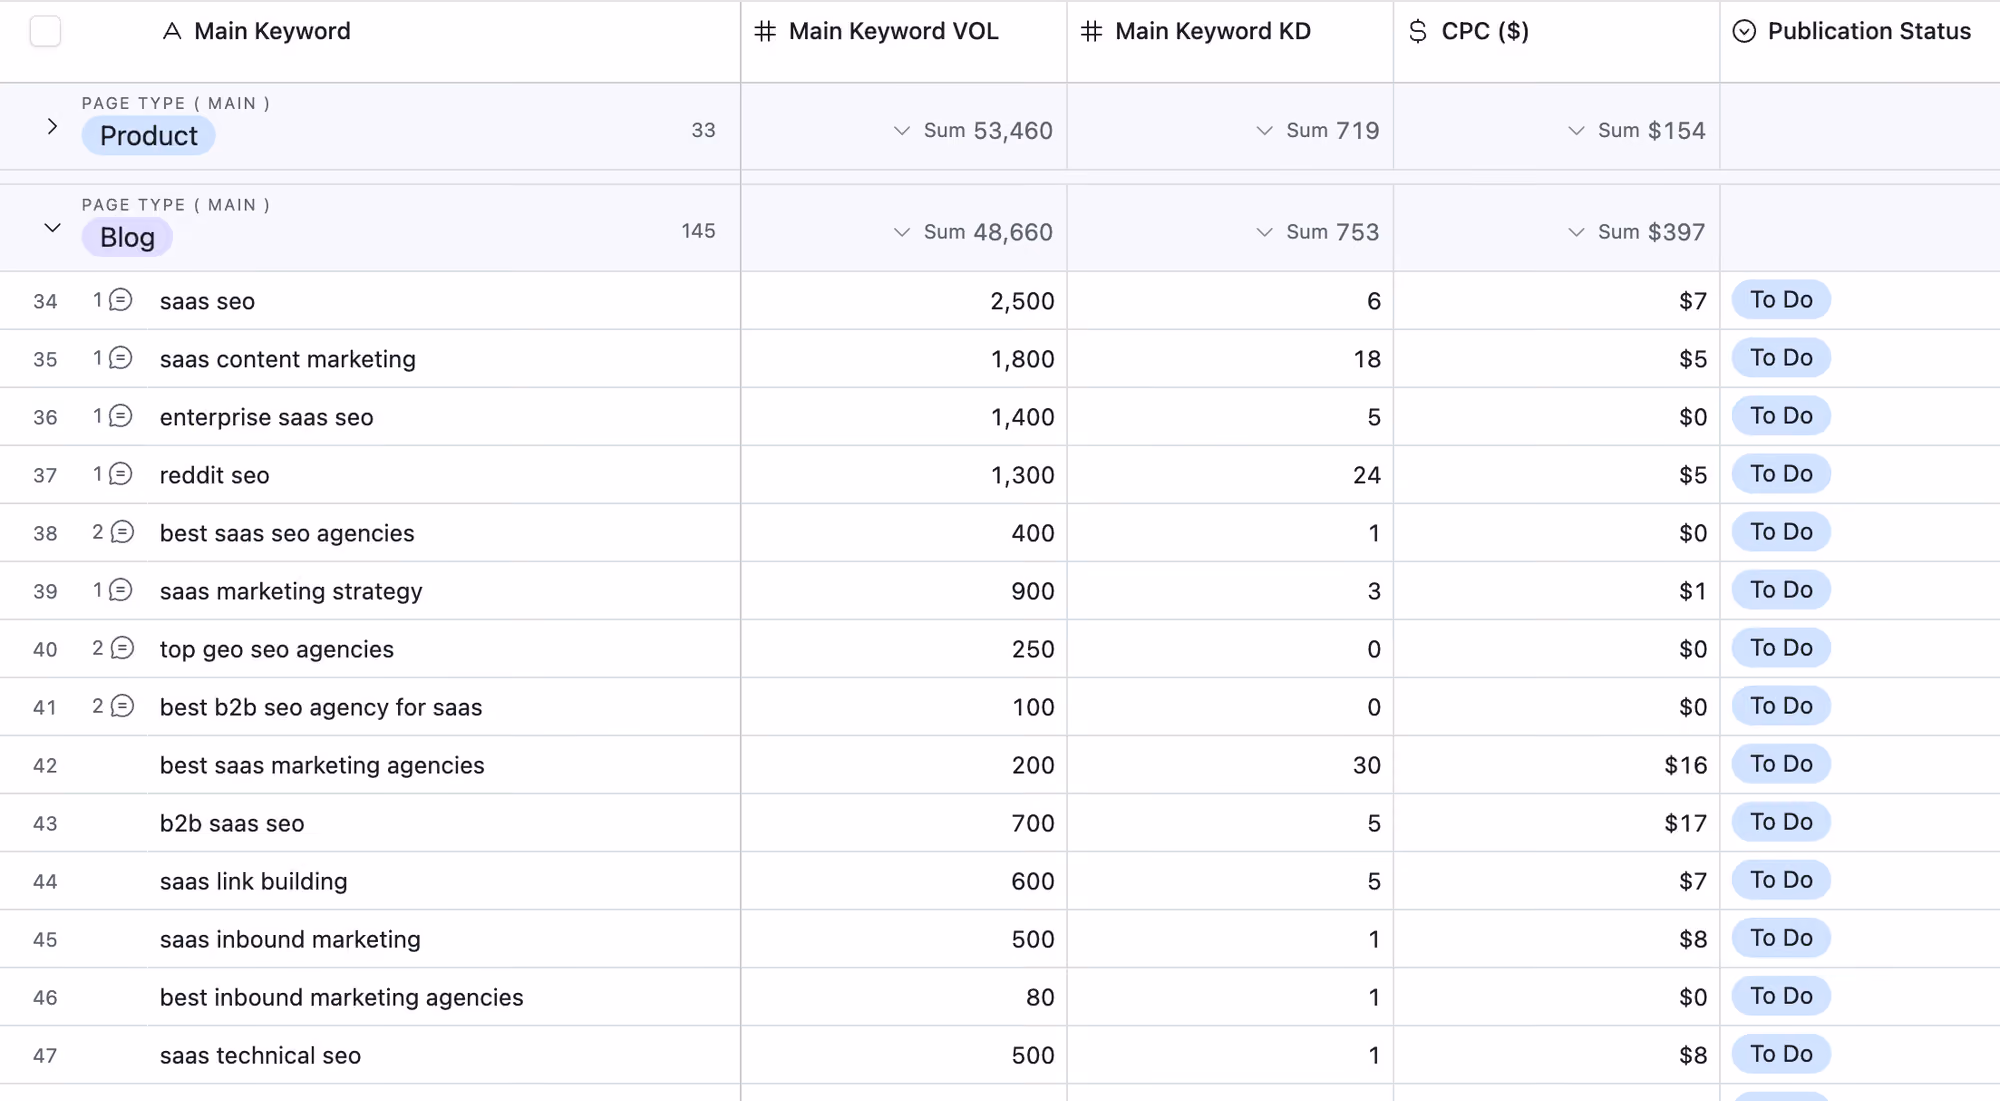This screenshot has height=1101, width=2000.
Task: Click status icon in Publication Status header
Action: pyautogui.click(x=1744, y=31)
